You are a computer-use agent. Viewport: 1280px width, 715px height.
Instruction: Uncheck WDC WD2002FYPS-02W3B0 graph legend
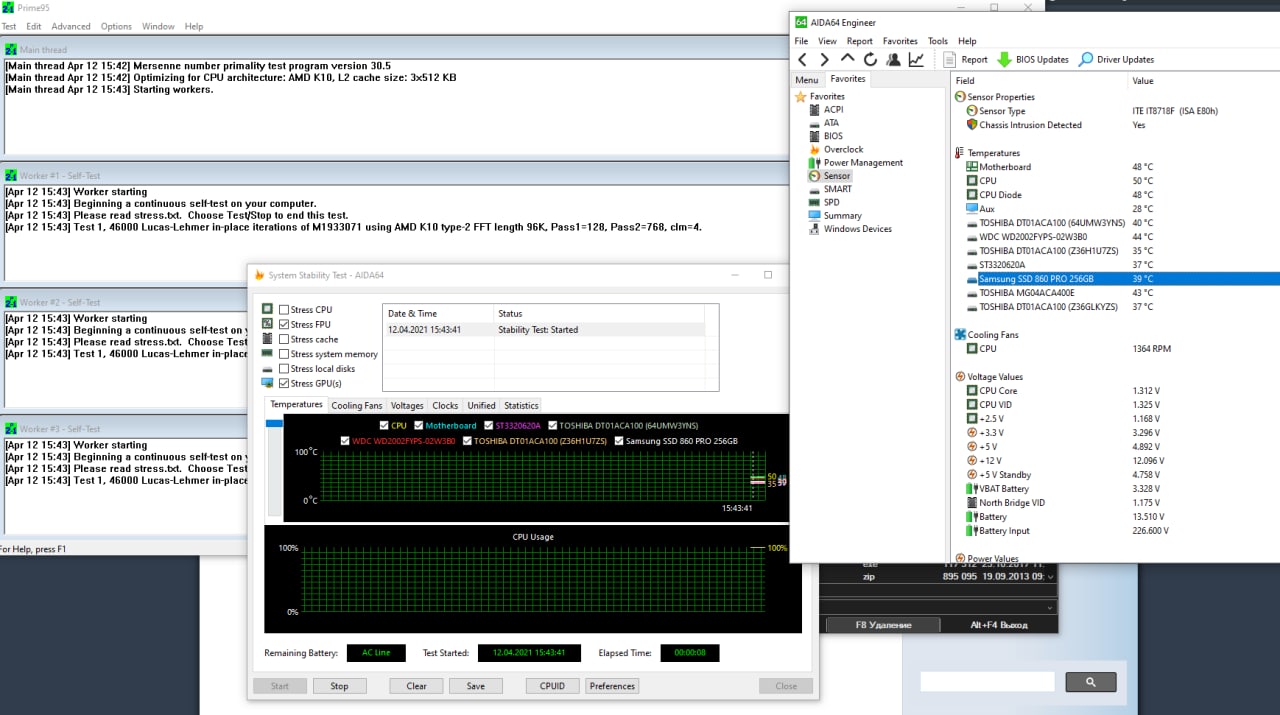click(345, 441)
